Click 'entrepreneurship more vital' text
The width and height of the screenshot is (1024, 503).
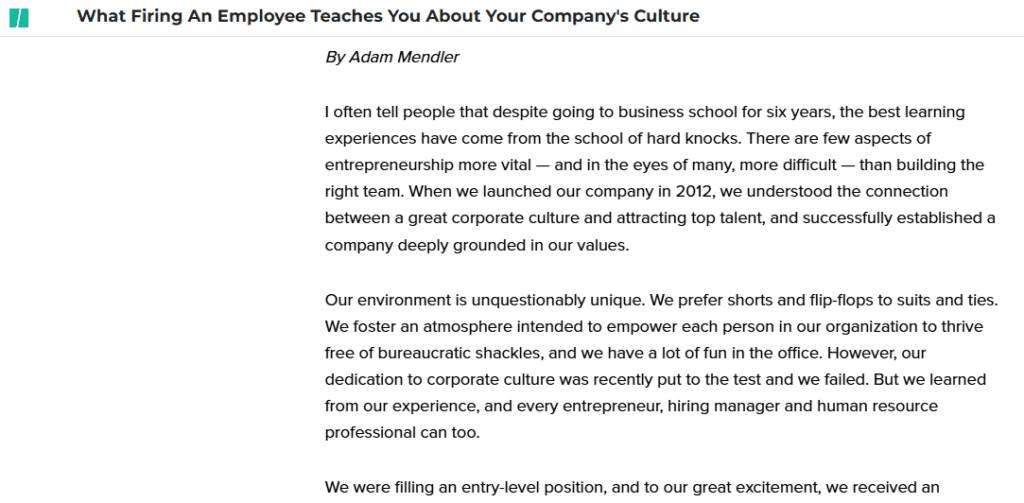point(428,165)
